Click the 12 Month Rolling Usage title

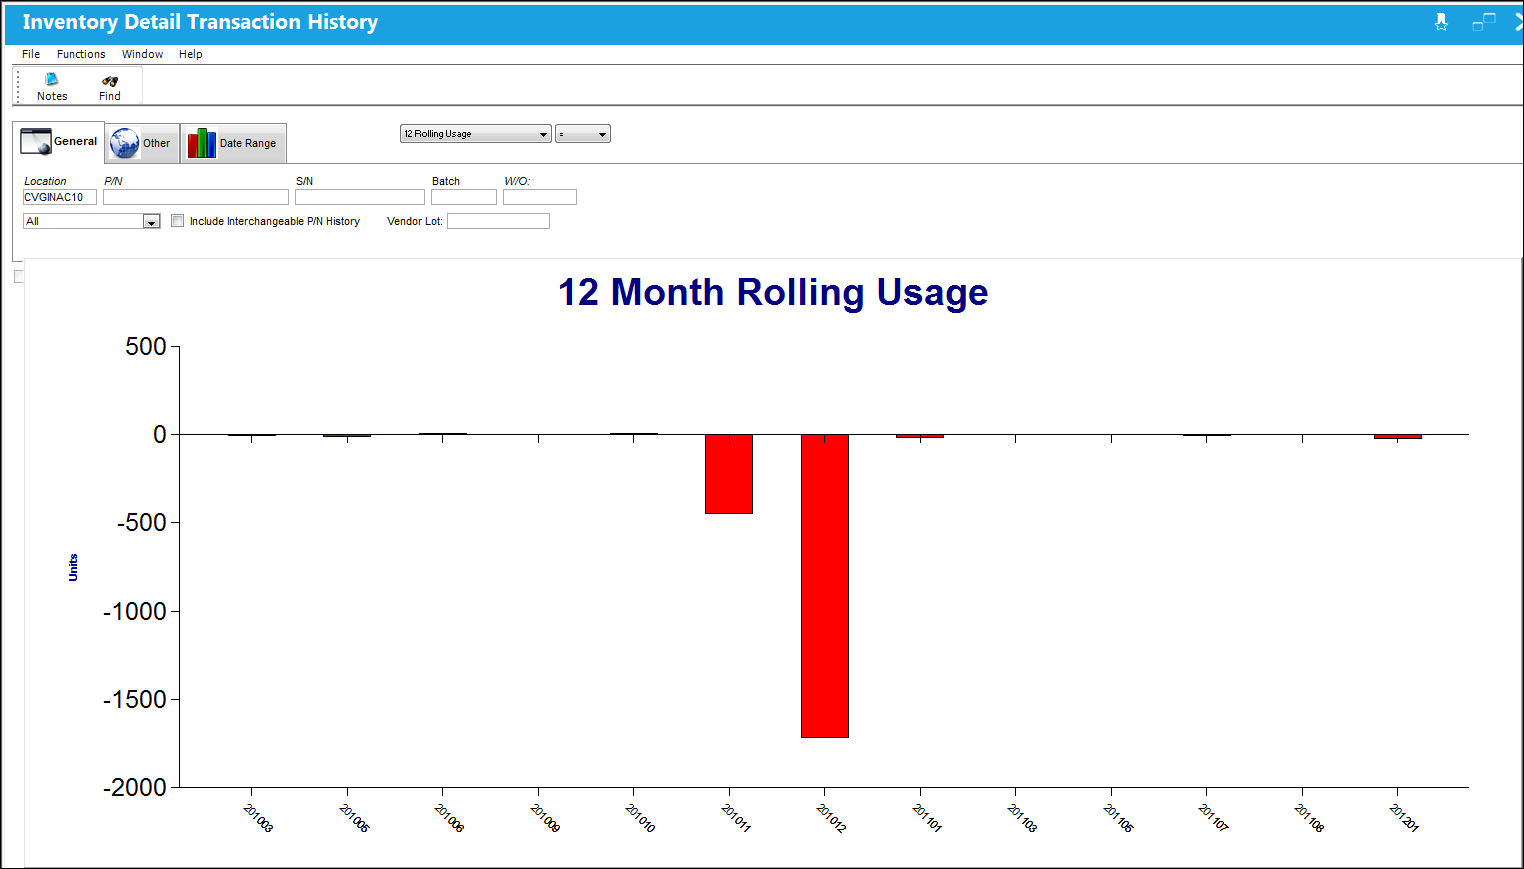pyautogui.click(x=773, y=293)
